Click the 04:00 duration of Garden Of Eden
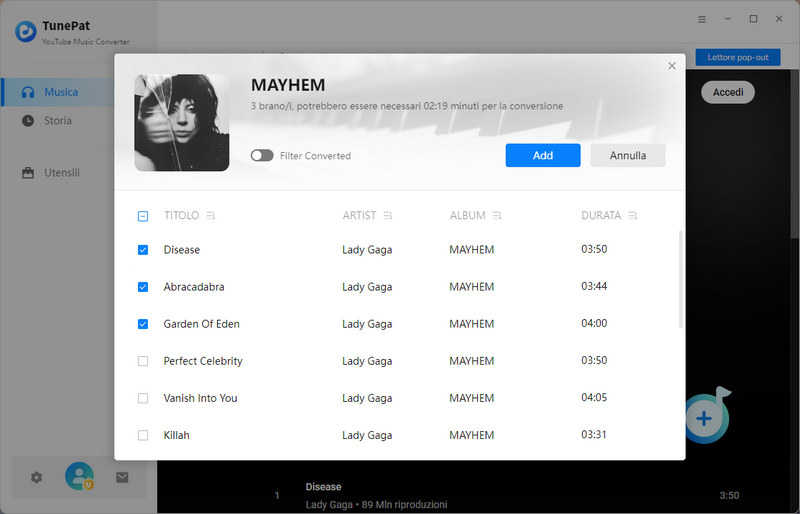This screenshot has width=800, height=514. [x=594, y=323]
